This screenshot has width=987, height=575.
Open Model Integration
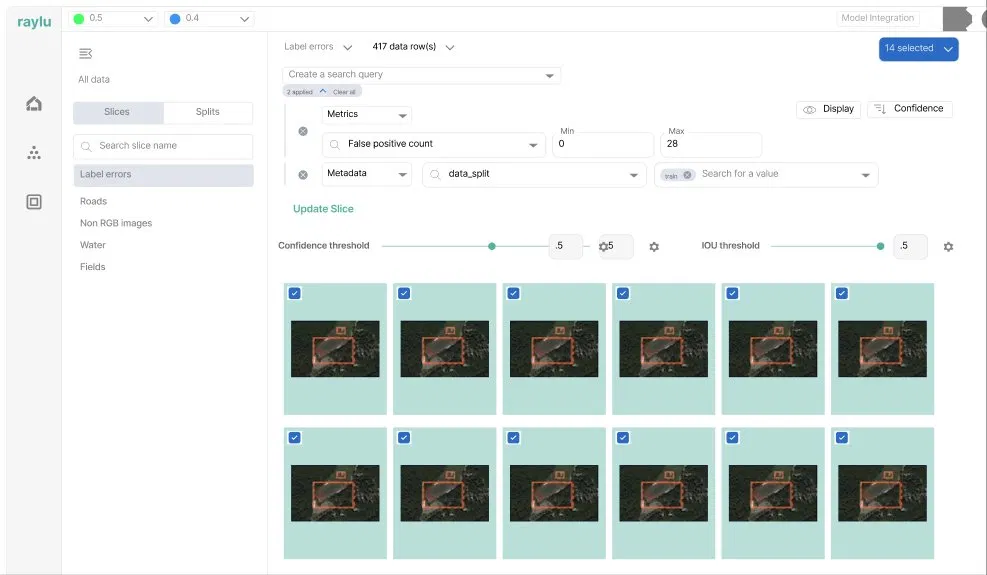point(877,18)
